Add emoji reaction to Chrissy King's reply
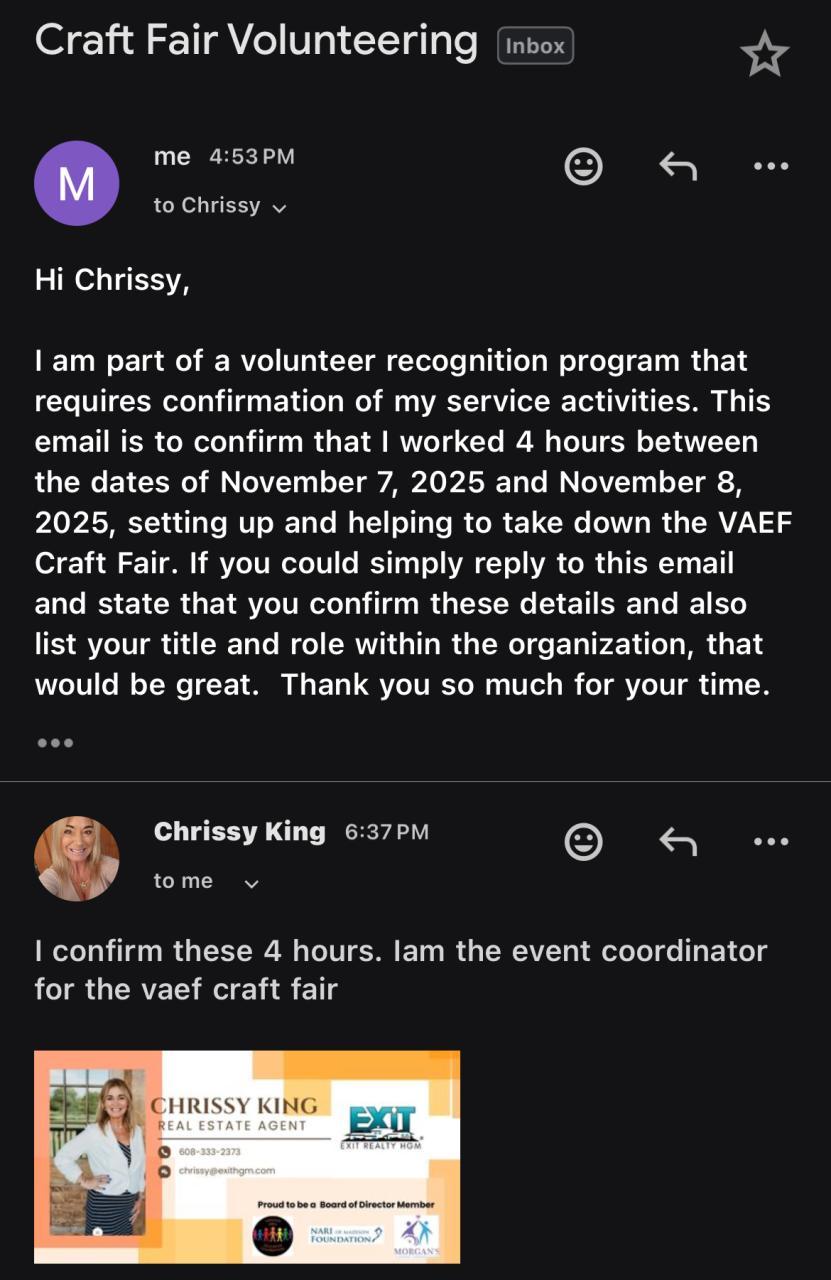The image size is (831, 1280). tap(583, 842)
